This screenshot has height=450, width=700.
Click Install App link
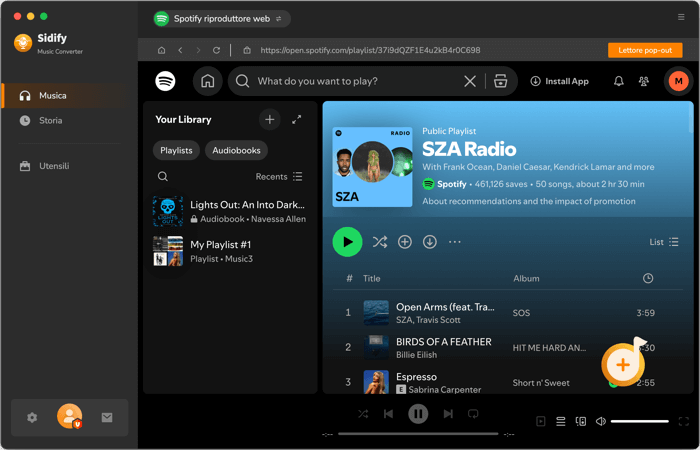[559, 81]
